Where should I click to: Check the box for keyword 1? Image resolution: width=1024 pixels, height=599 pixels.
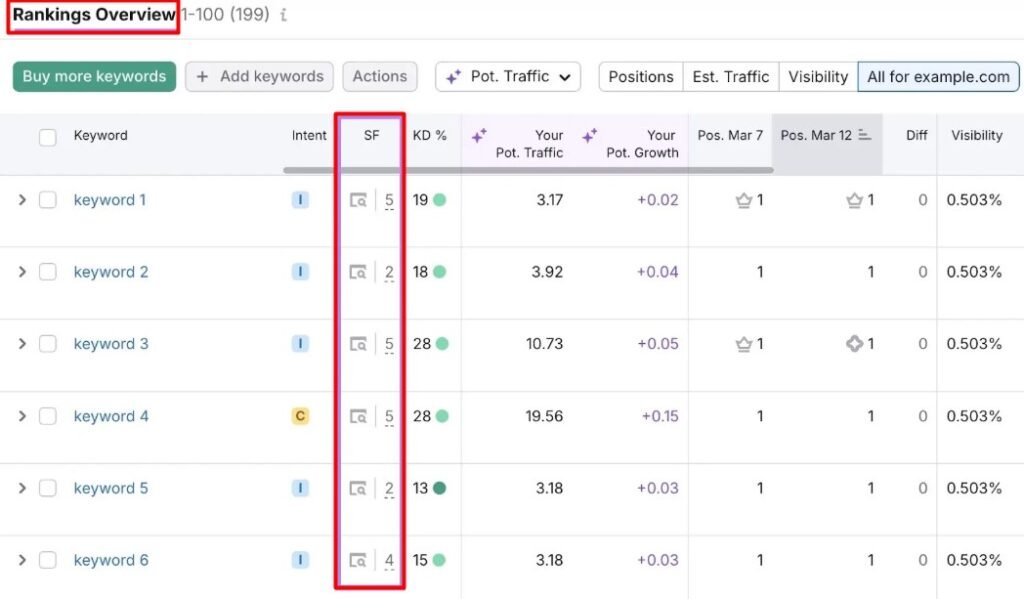click(48, 200)
